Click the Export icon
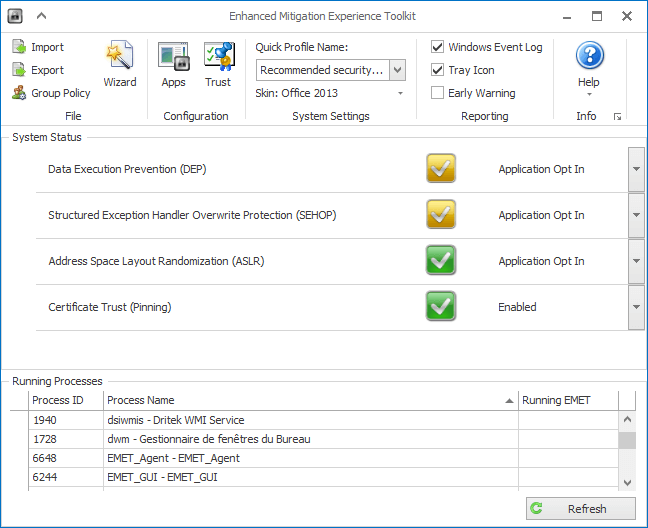Screen dimensions: 648x528 tap(20, 70)
